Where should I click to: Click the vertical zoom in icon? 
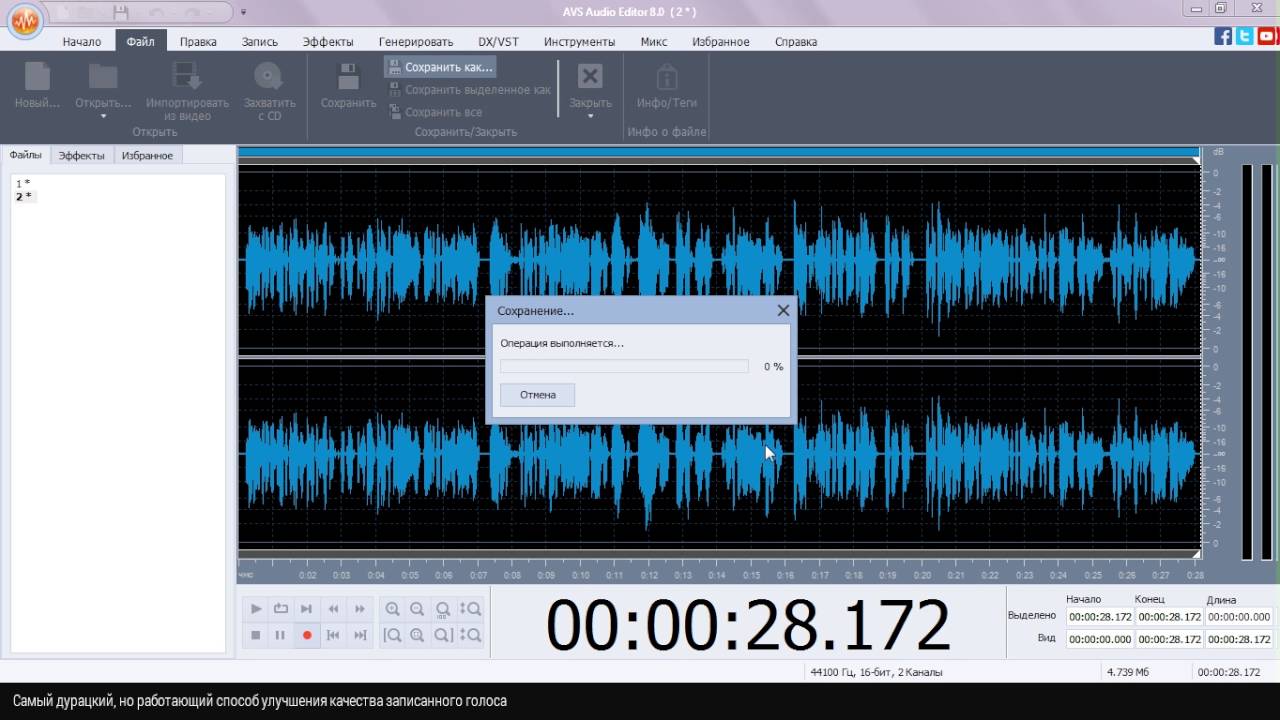470,608
